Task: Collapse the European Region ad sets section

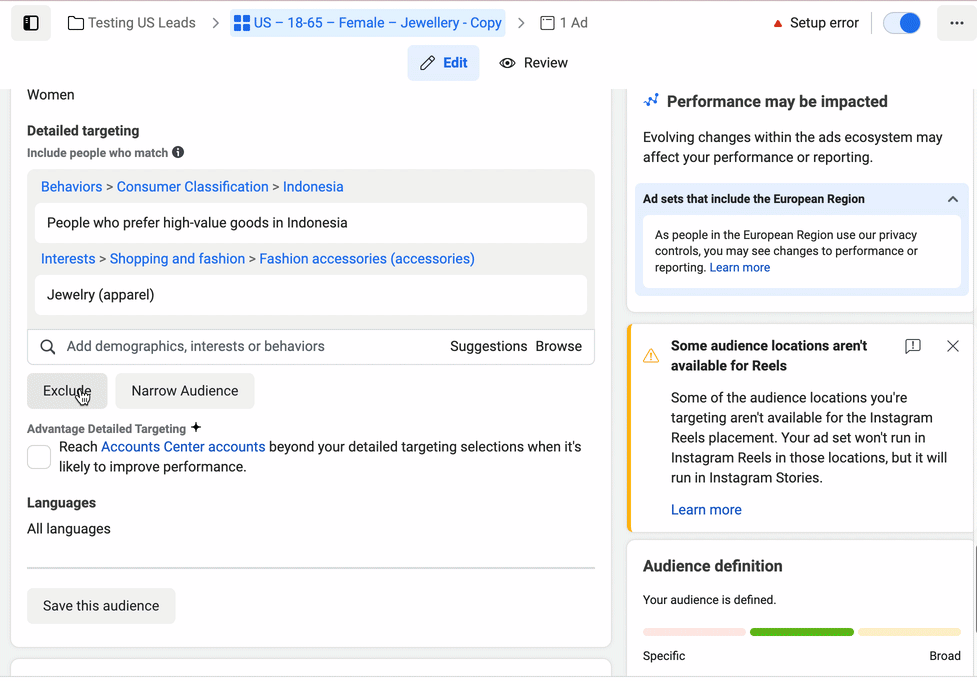Action: pos(952,199)
